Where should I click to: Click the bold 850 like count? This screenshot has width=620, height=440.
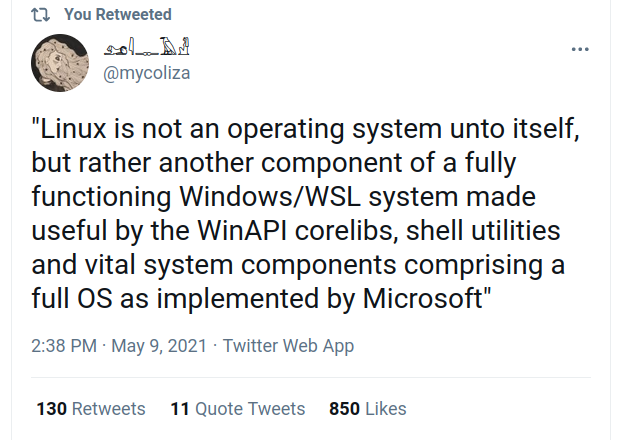344,409
